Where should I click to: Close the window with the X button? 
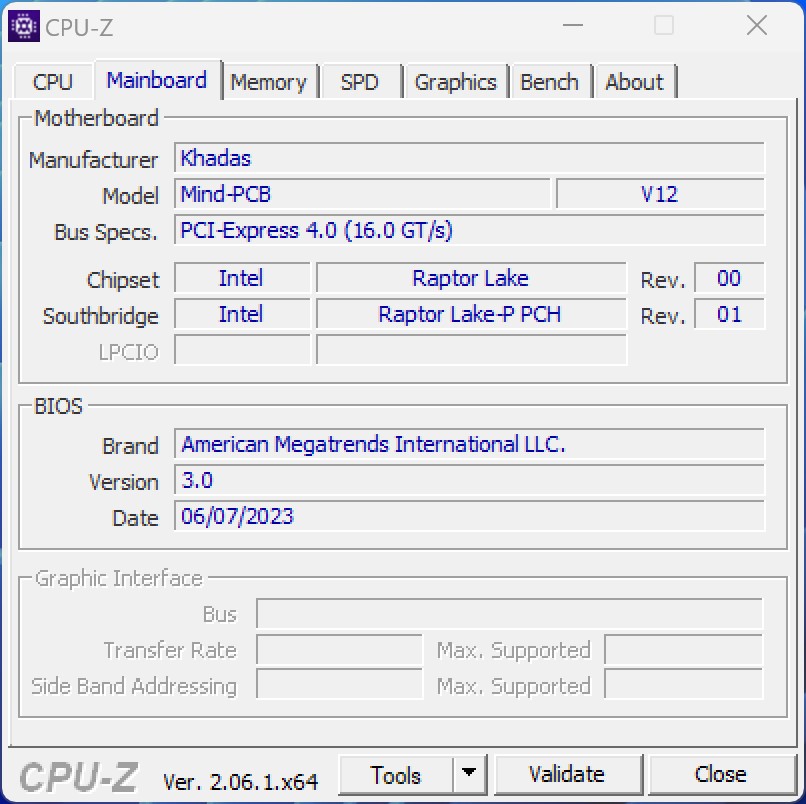757,25
